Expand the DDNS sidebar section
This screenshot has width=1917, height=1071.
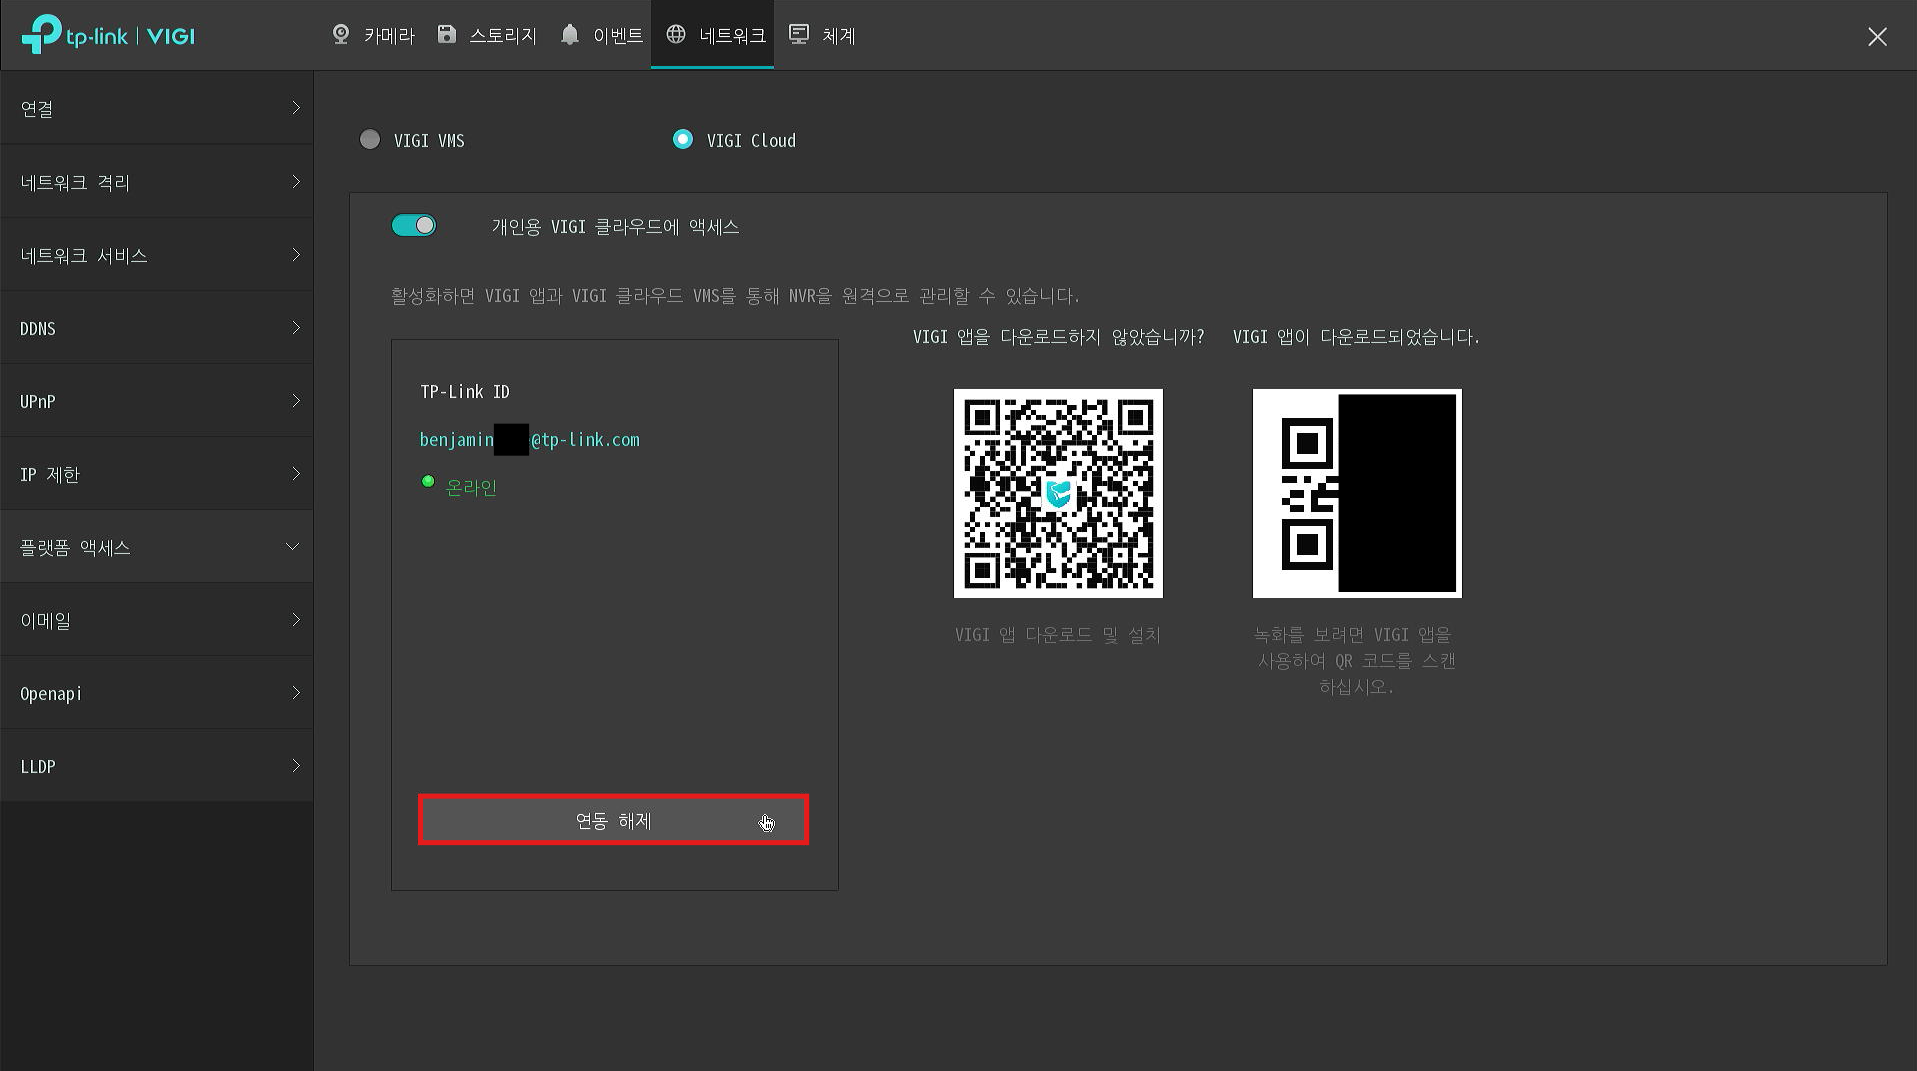pyautogui.click(x=157, y=328)
